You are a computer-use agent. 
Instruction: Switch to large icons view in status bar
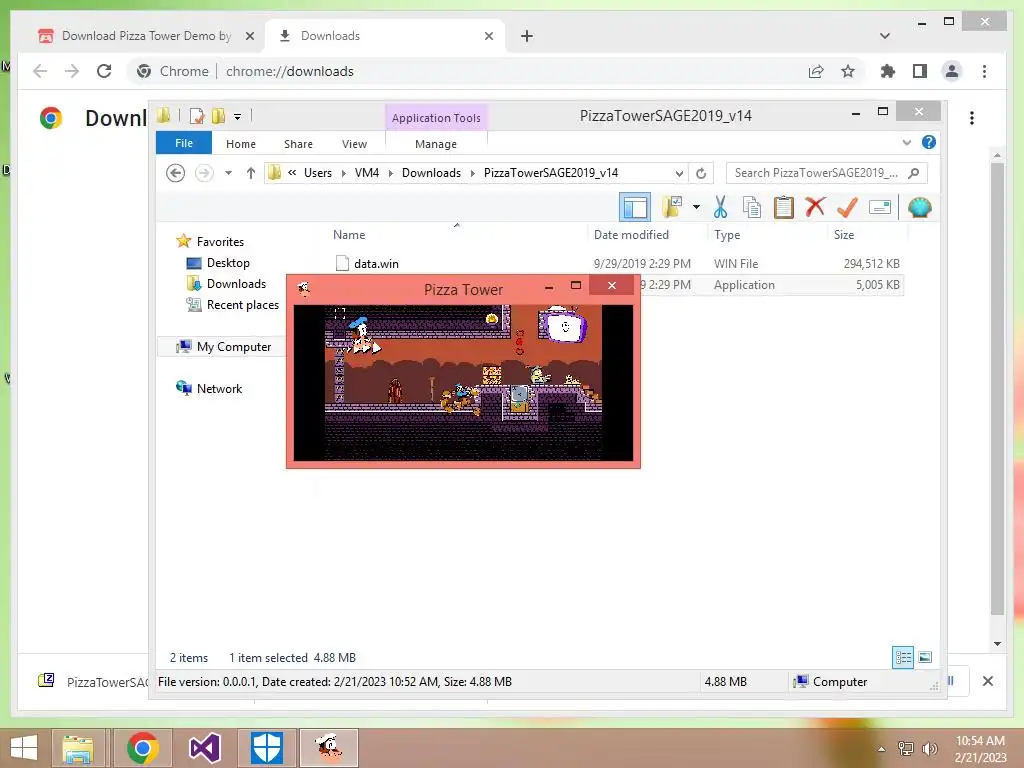pos(925,658)
